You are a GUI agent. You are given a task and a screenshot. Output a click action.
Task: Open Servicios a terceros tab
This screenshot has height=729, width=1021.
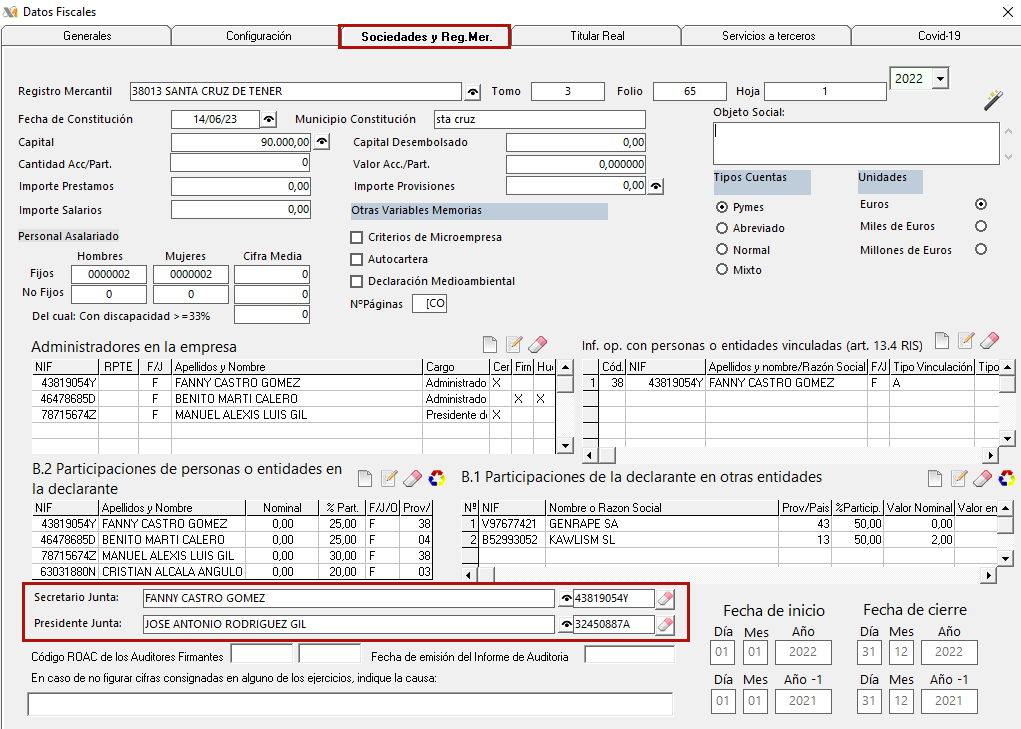768,36
